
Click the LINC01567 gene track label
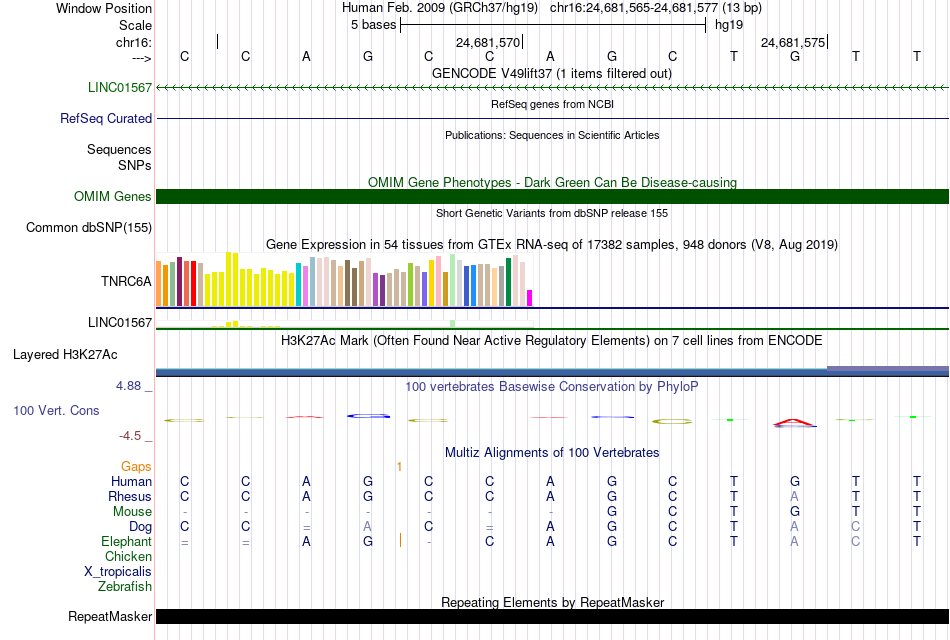[x=119, y=87]
